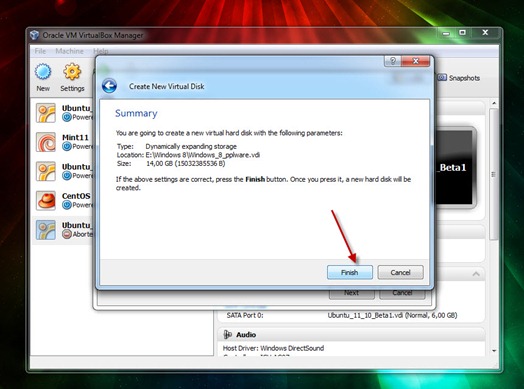Collapse the section using the chevron arrow
This screenshot has width=524, height=389.
(x=476, y=274)
